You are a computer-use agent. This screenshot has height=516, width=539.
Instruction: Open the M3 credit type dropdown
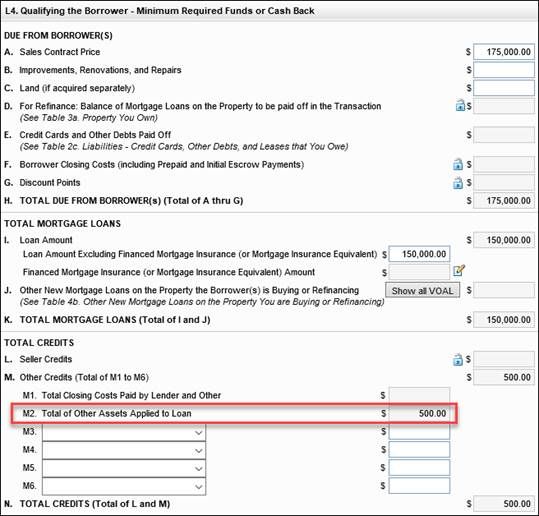(x=124, y=432)
